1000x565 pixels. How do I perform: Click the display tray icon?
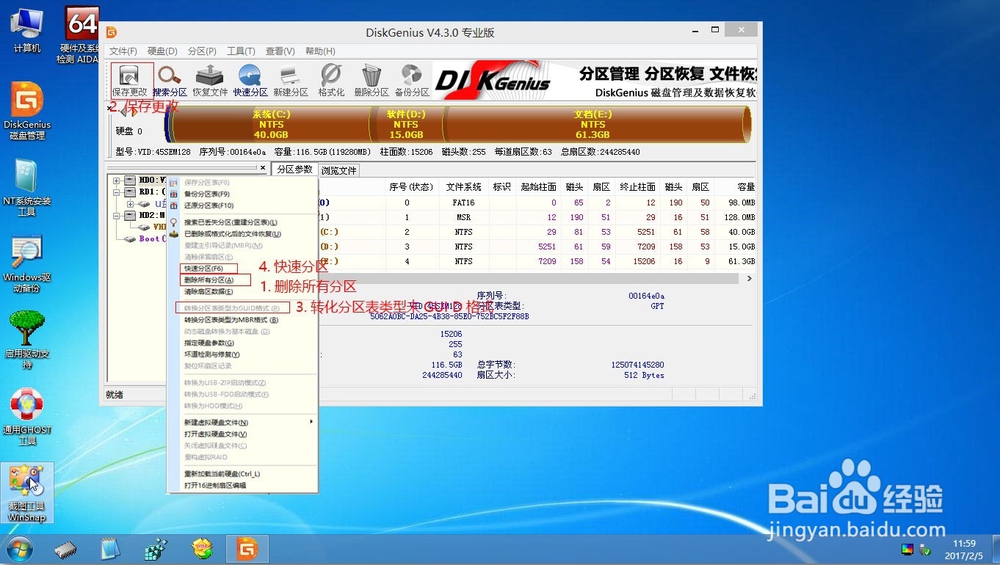click(x=907, y=550)
